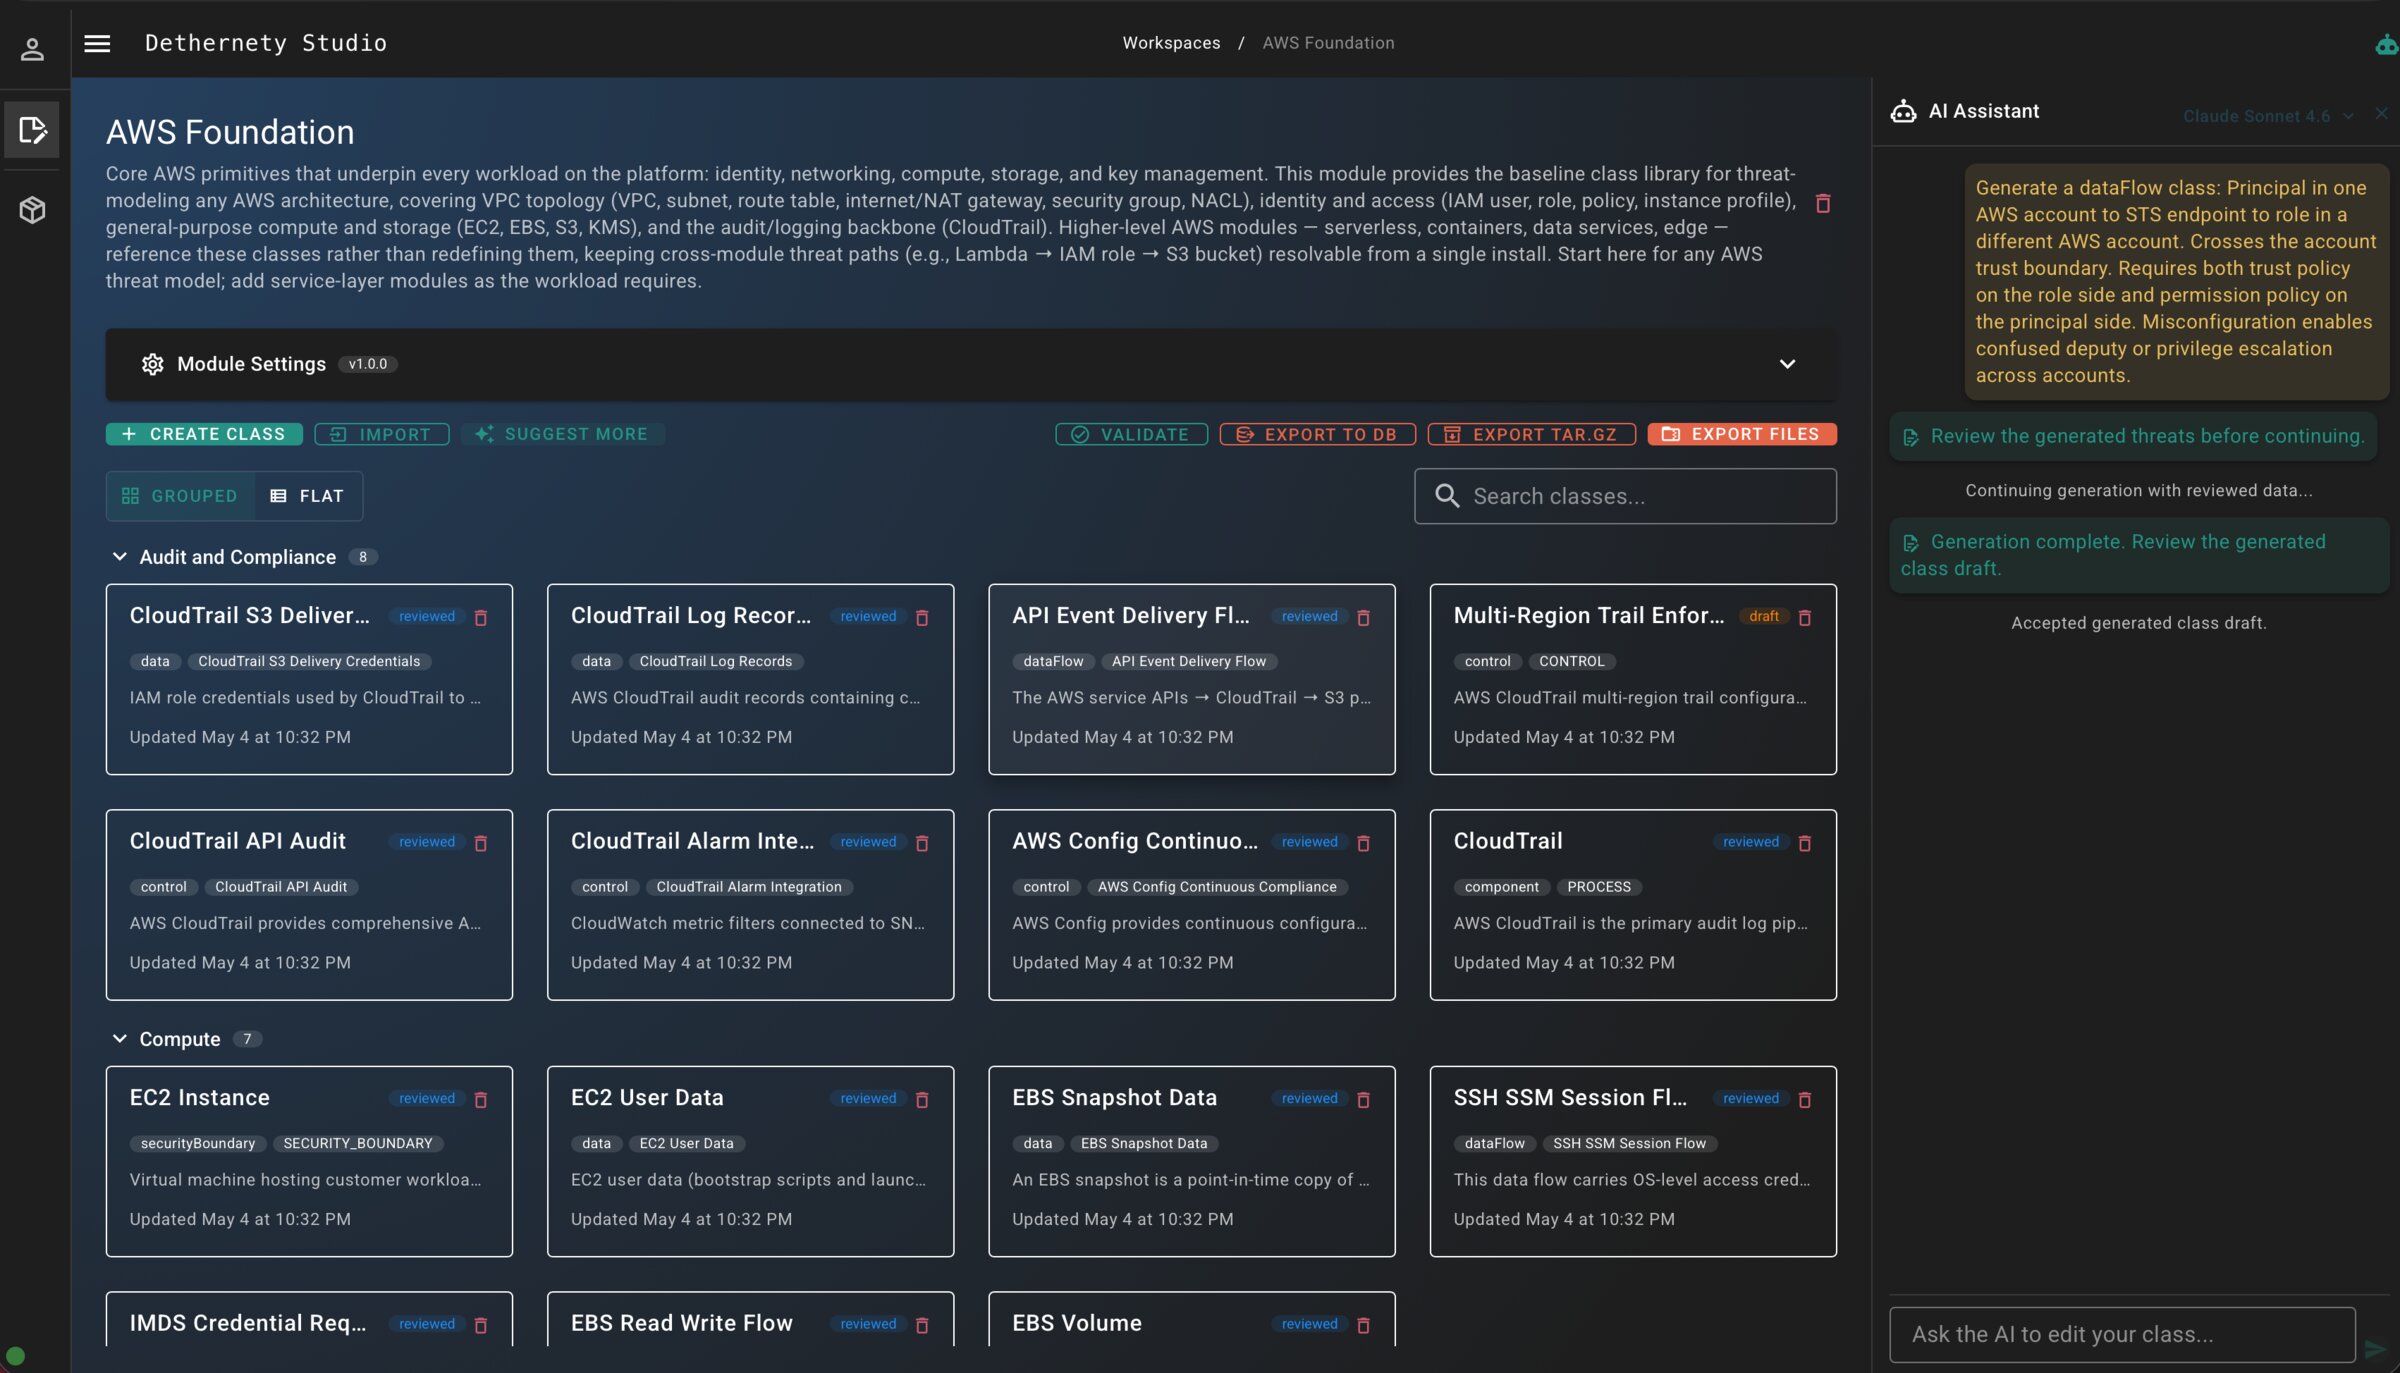The width and height of the screenshot is (2400, 1373).
Task: Click Dethernety Studio title
Action: click(266, 43)
